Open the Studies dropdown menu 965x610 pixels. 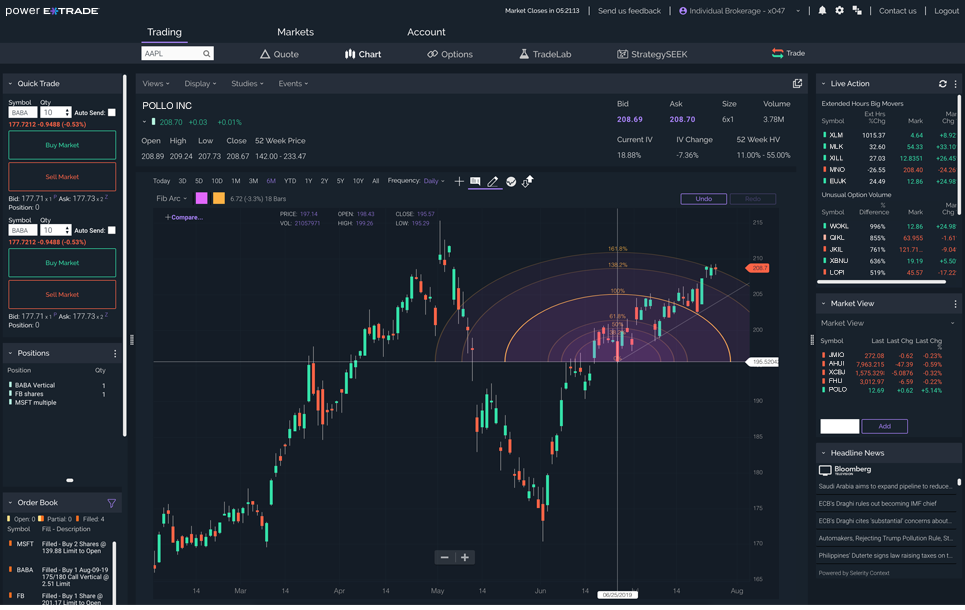pos(247,84)
